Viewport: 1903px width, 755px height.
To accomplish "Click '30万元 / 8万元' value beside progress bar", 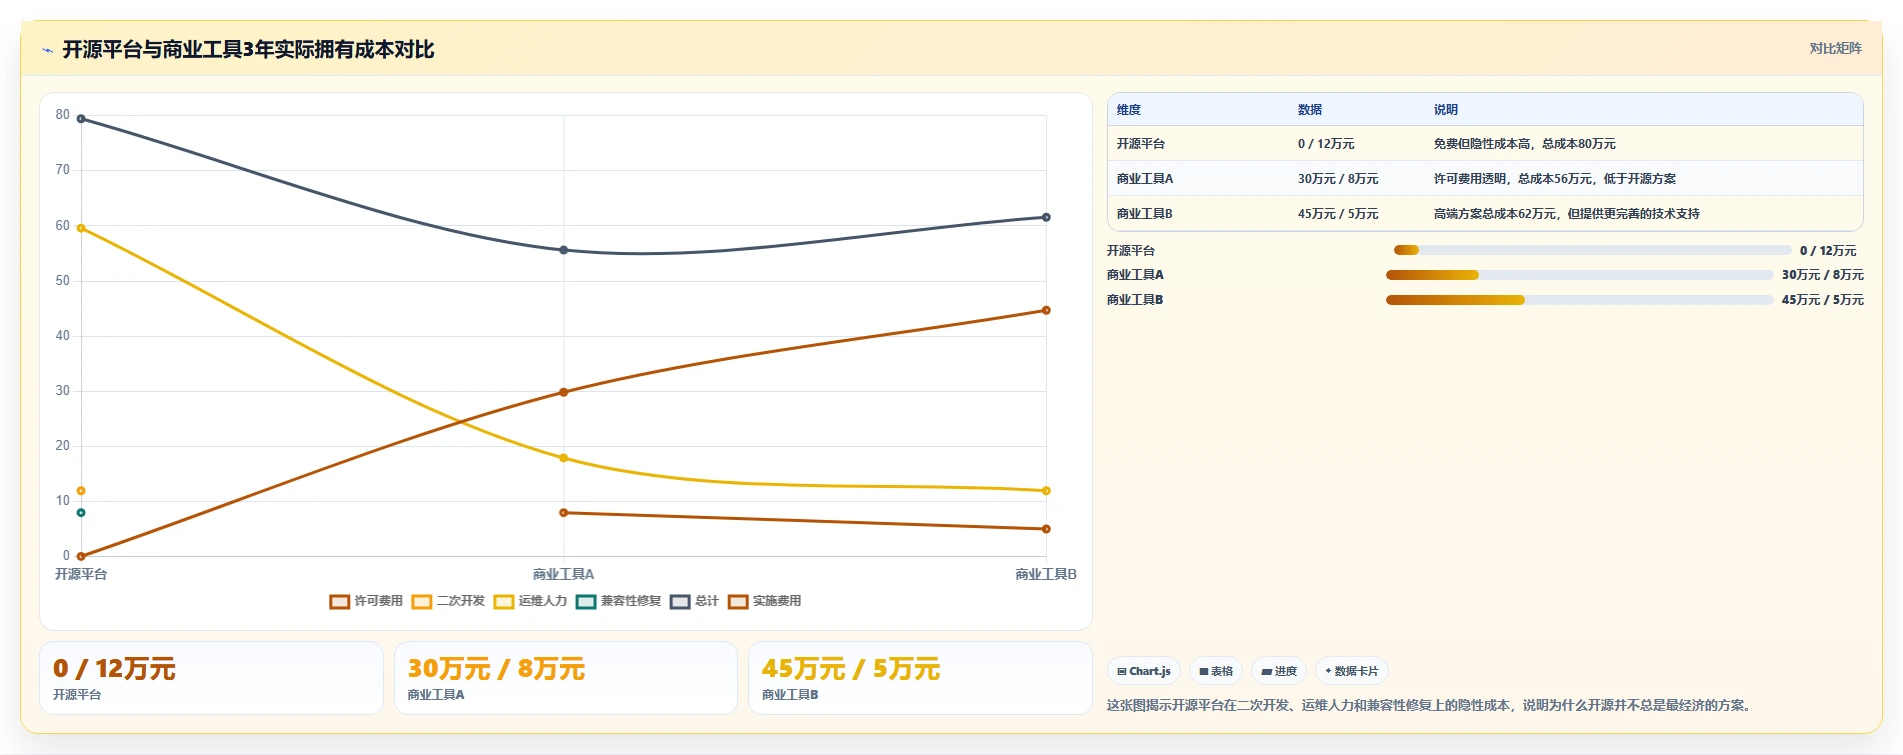I will pyautogui.click(x=1823, y=275).
